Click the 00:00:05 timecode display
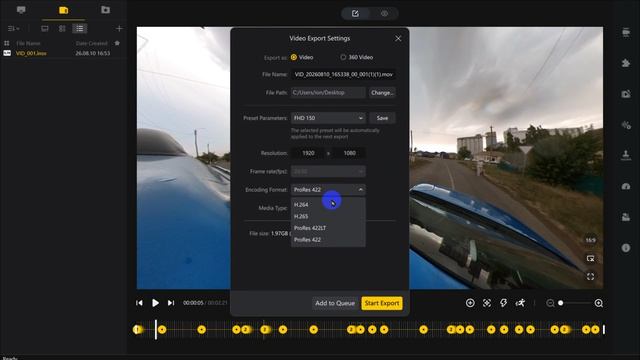This screenshot has width=640, height=360. tap(193, 303)
